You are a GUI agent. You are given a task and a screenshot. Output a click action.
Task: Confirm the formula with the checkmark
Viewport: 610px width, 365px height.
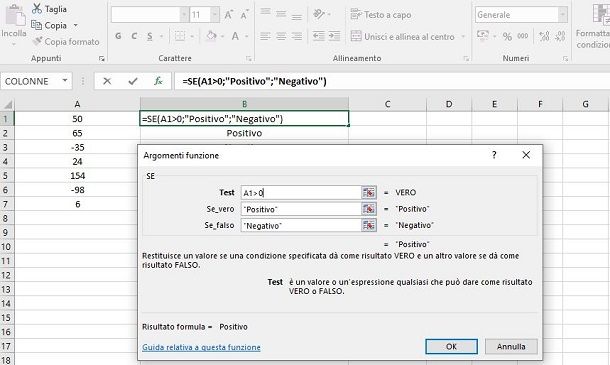click(x=133, y=81)
